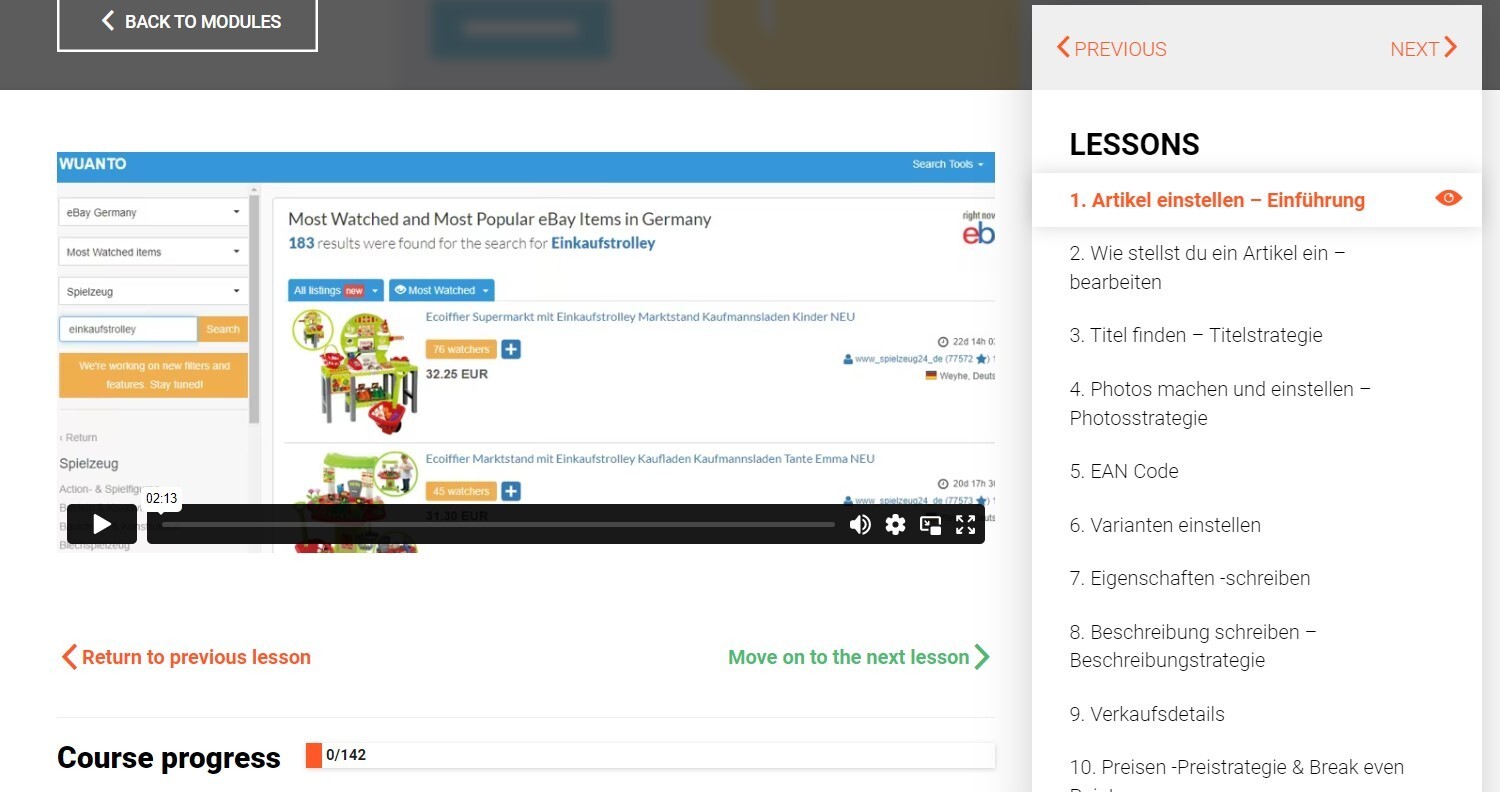The image size is (1500, 792).
Task: Open the Ecoiffier Marktstand listing title
Action: (650, 459)
